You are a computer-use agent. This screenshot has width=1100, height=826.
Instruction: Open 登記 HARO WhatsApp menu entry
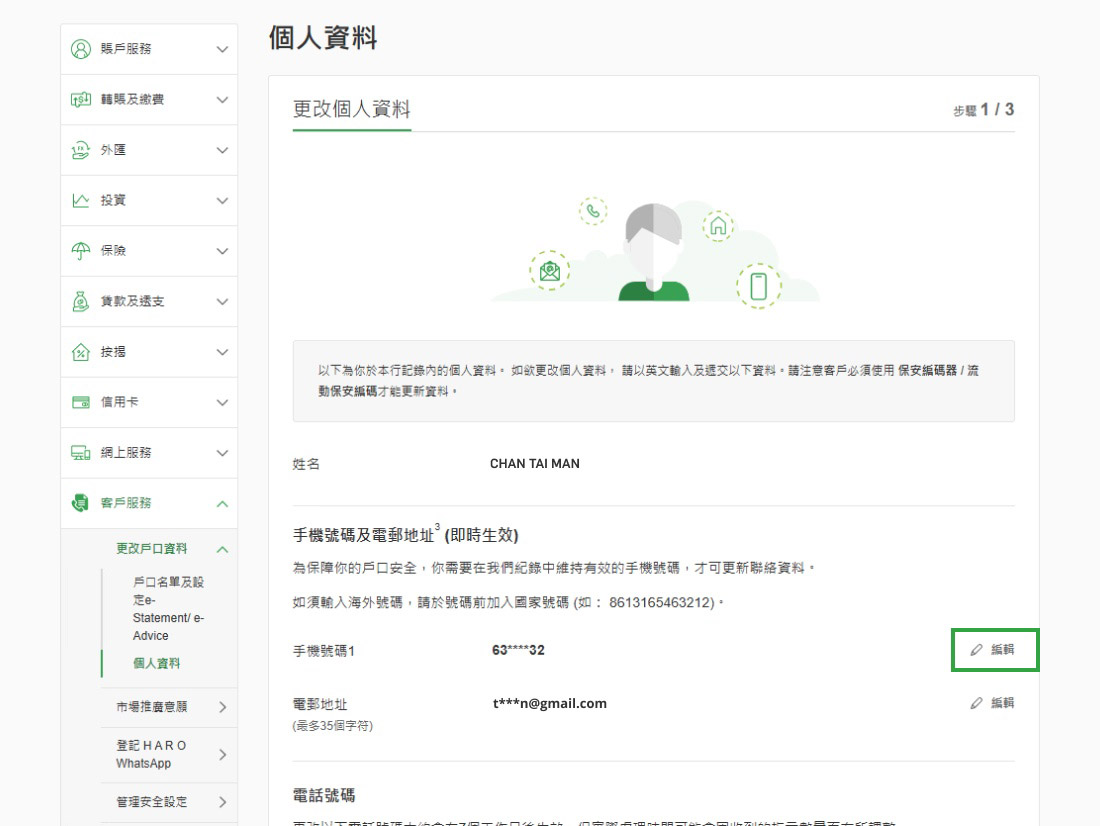152,754
